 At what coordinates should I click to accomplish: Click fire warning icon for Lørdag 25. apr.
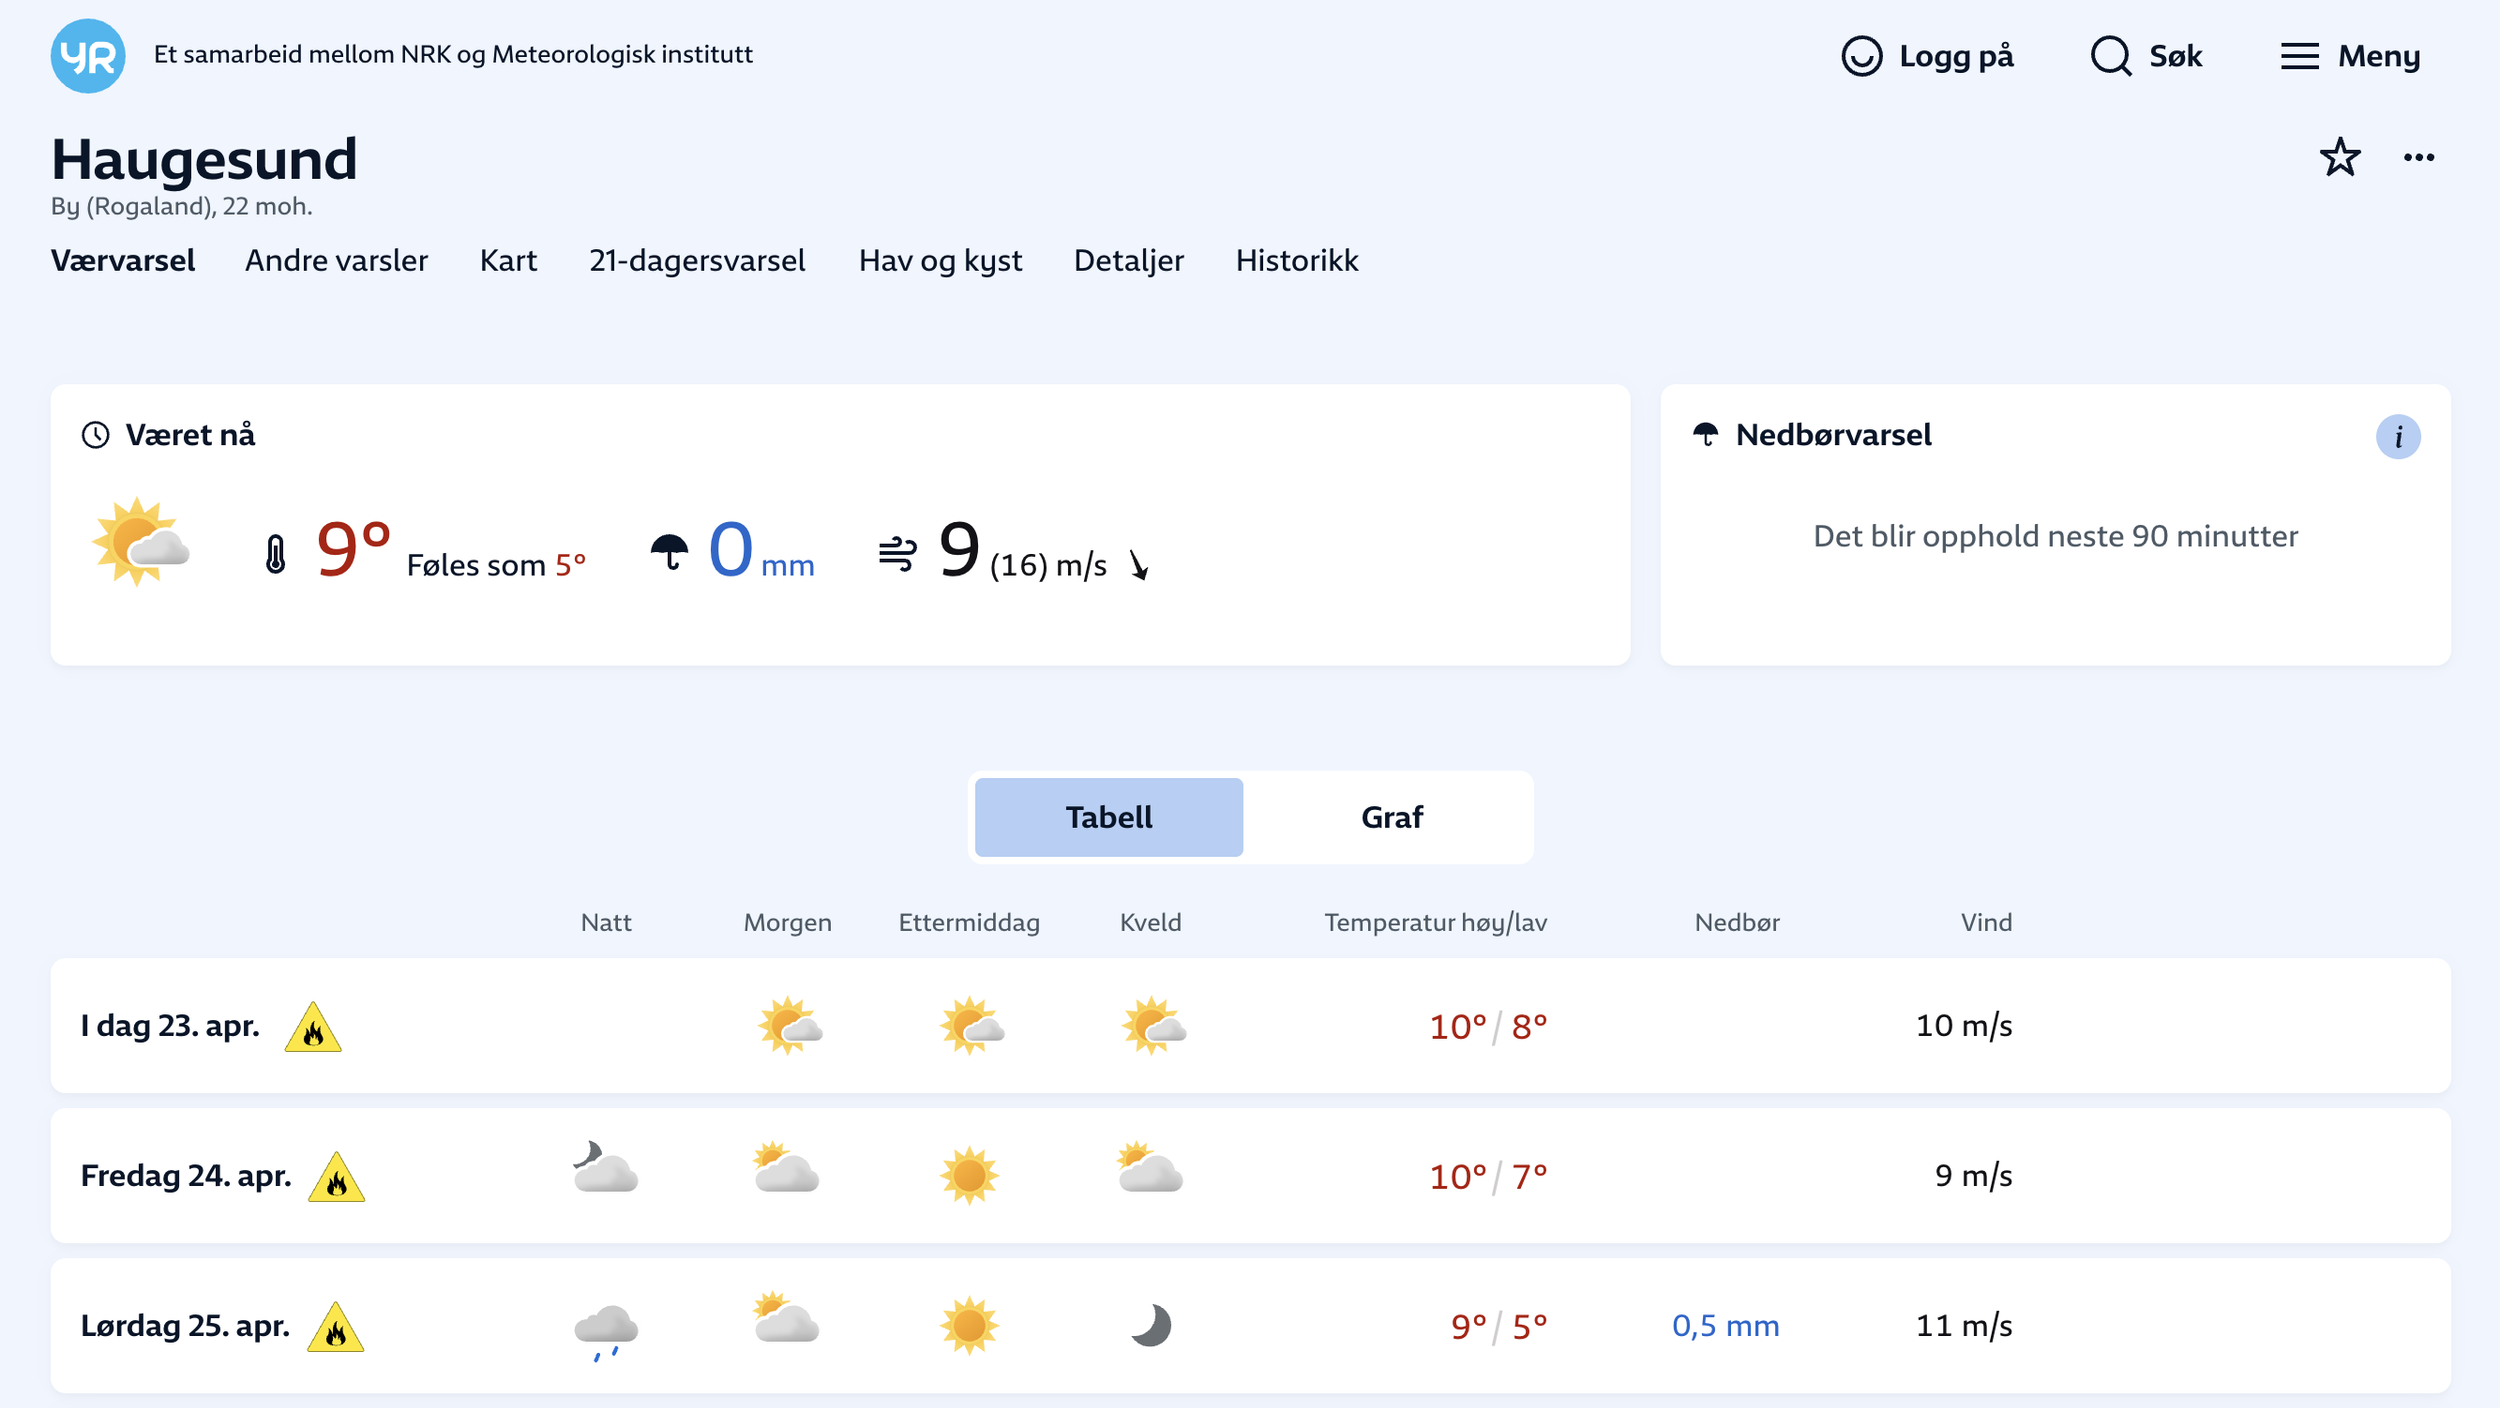tap(336, 1328)
